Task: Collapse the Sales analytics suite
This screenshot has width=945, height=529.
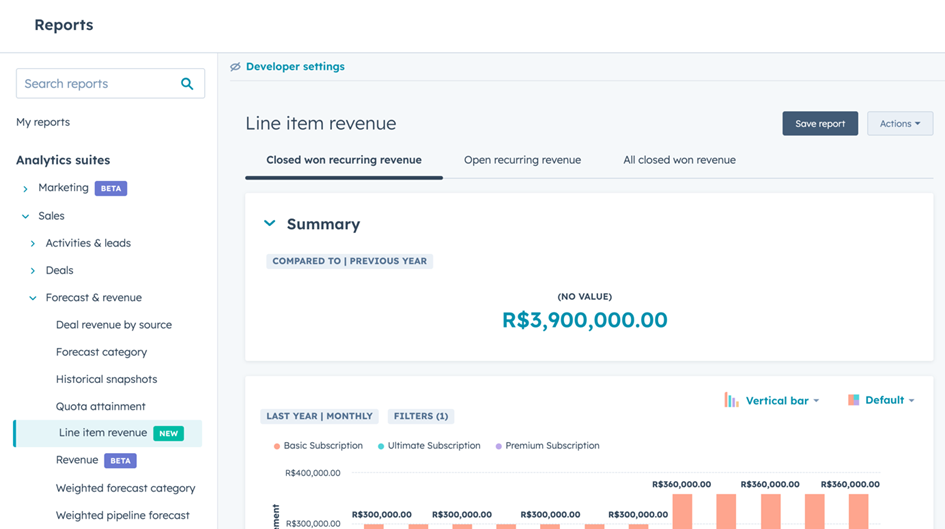Action: coord(25,216)
